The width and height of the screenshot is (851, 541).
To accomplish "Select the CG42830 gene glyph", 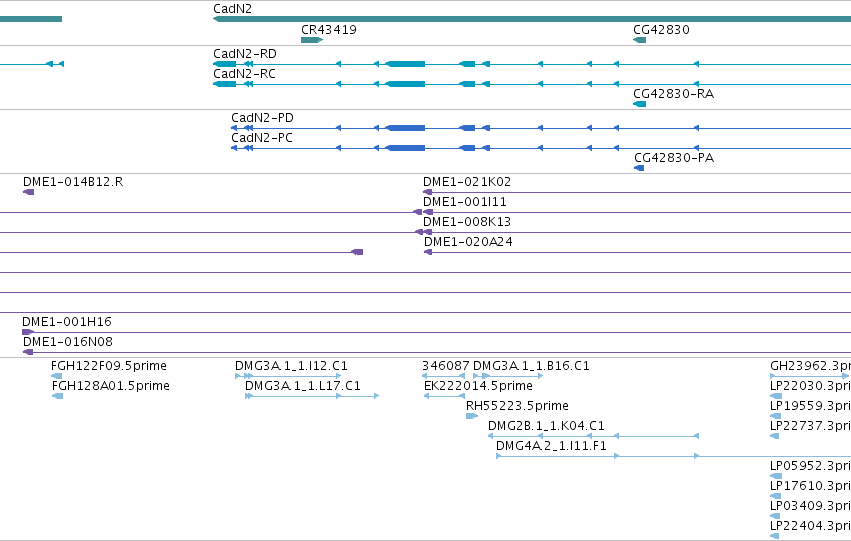I will pyautogui.click(x=639, y=40).
